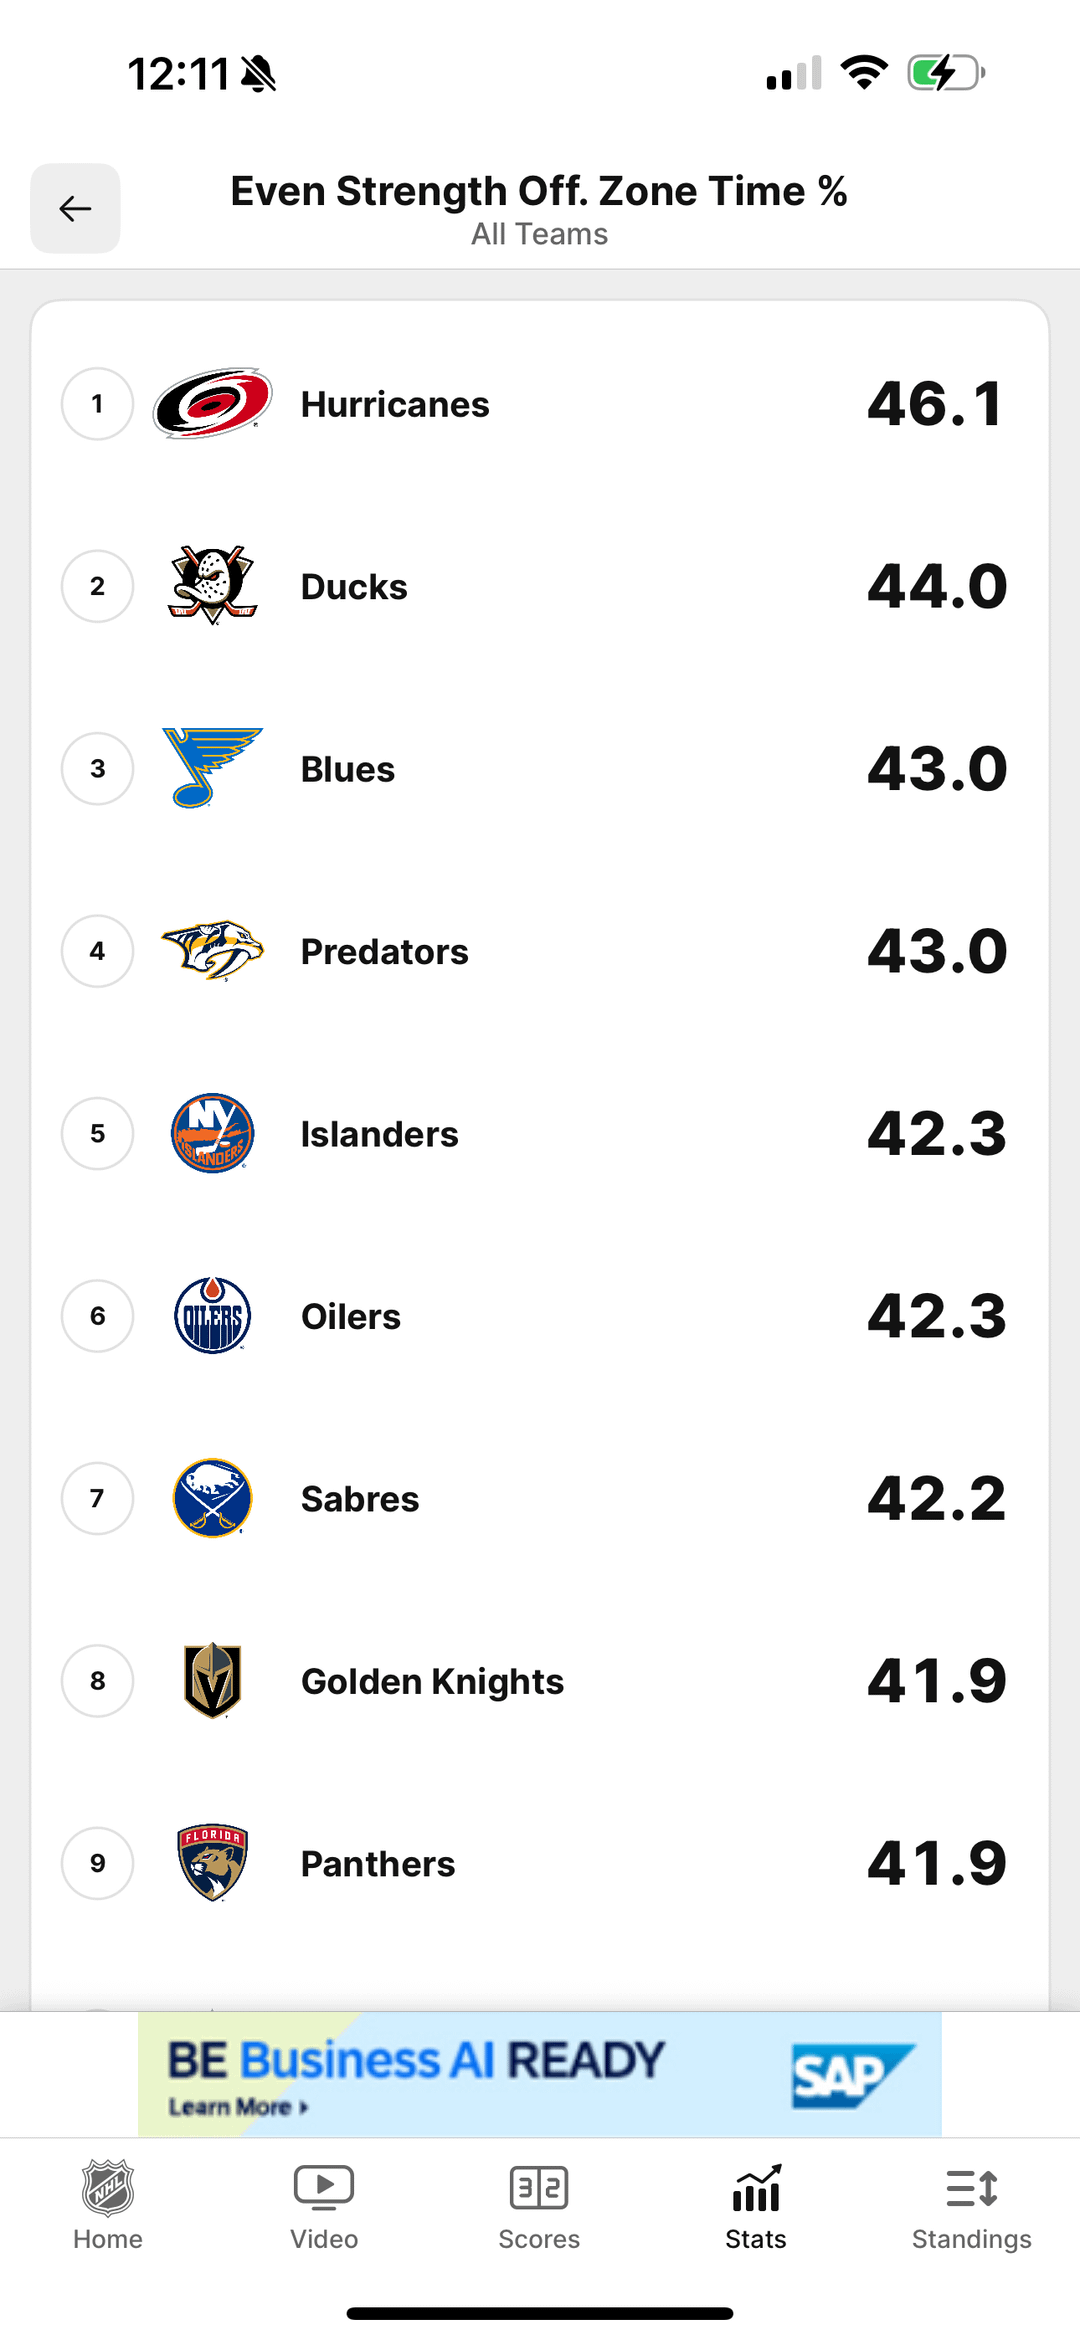Viewport: 1080px width, 2340px height.
Task: Tap the Ducks team logo
Action: click(212, 585)
